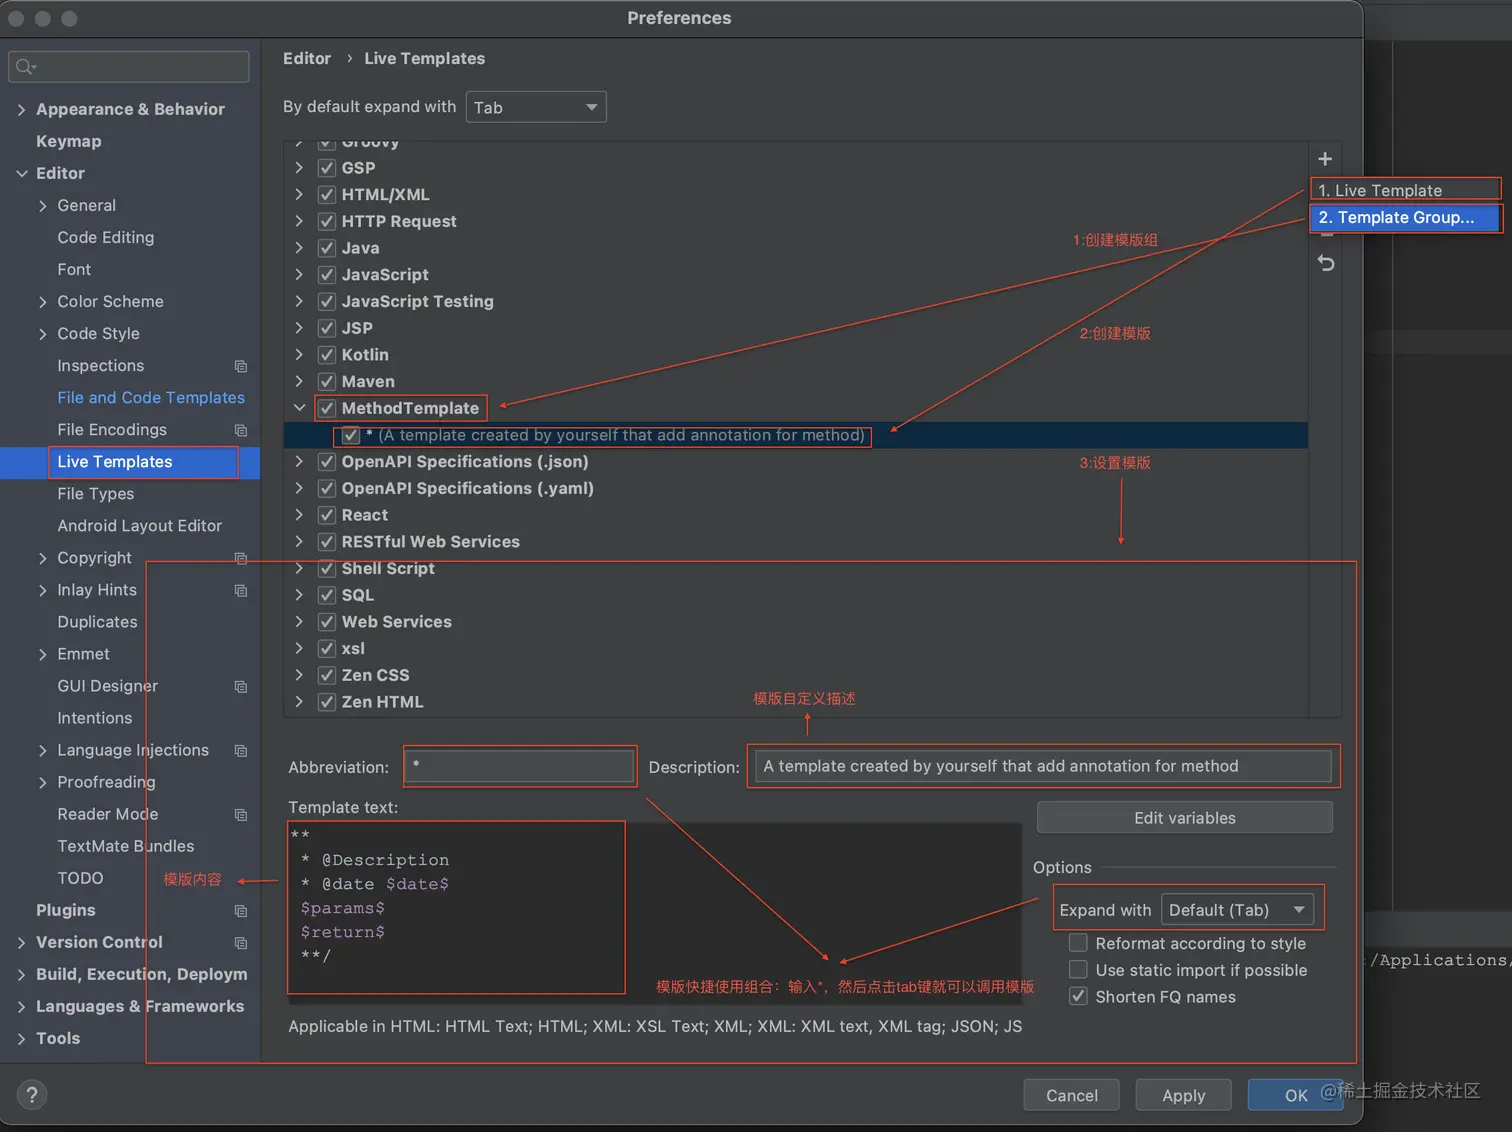Expand the Emmet node
The image size is (1512, 1132).
[42, 654]
